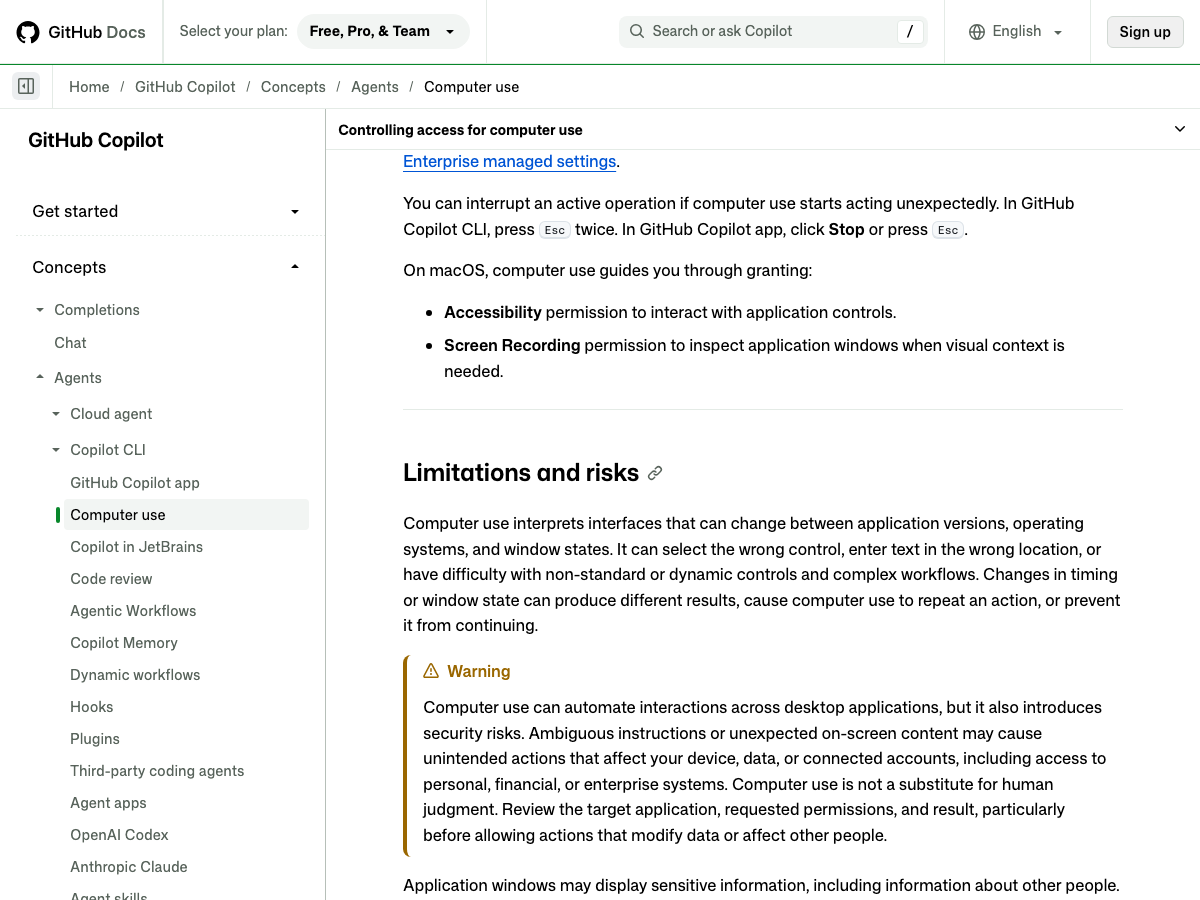Open Agent apps sidebar item
1200x900 pixels.
pos(108,803)
